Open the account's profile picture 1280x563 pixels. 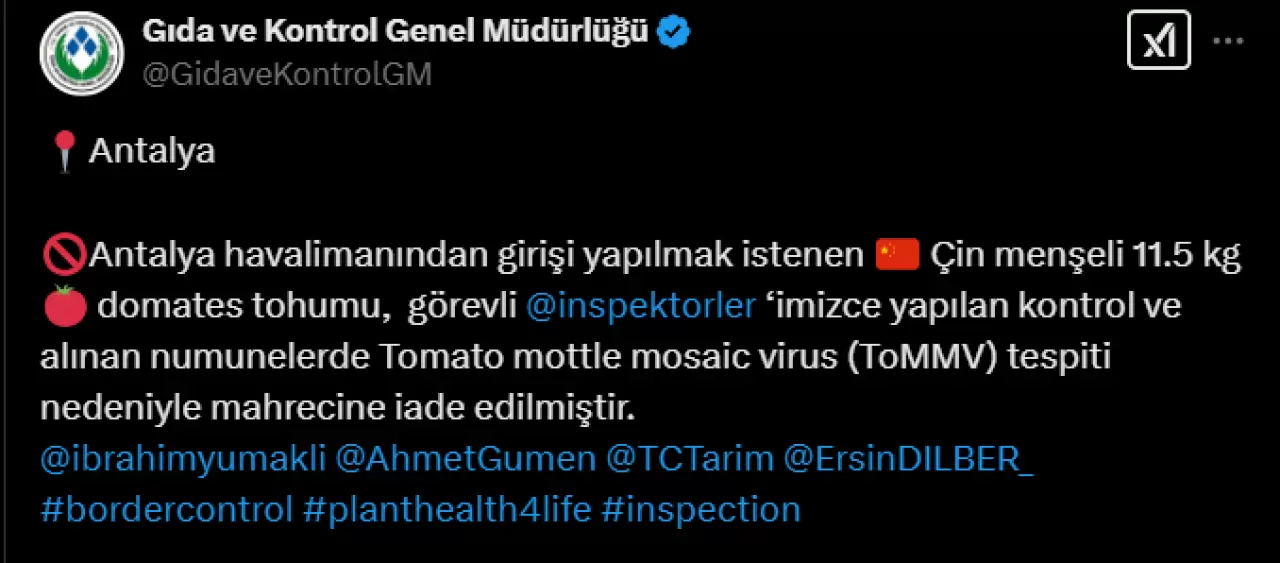[81, 53]
